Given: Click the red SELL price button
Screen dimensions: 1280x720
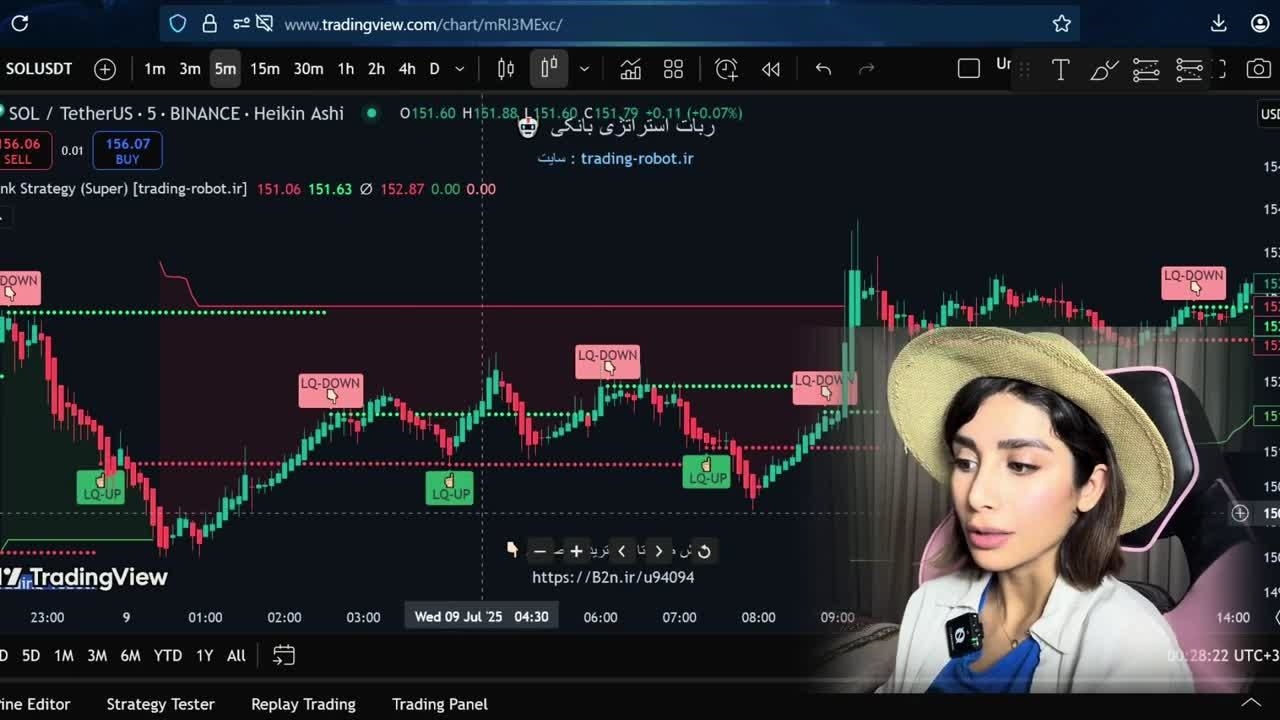Looking at the screenshot, I should coord(19,151).
